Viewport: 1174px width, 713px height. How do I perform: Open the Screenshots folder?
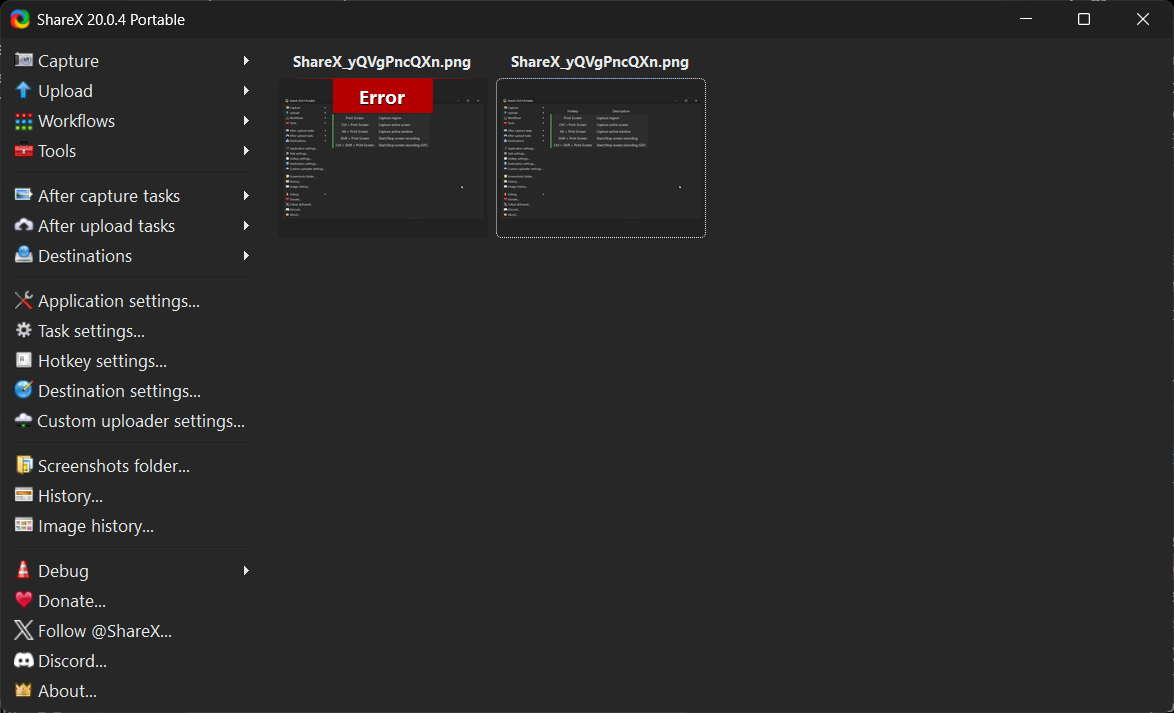(133, 465)
